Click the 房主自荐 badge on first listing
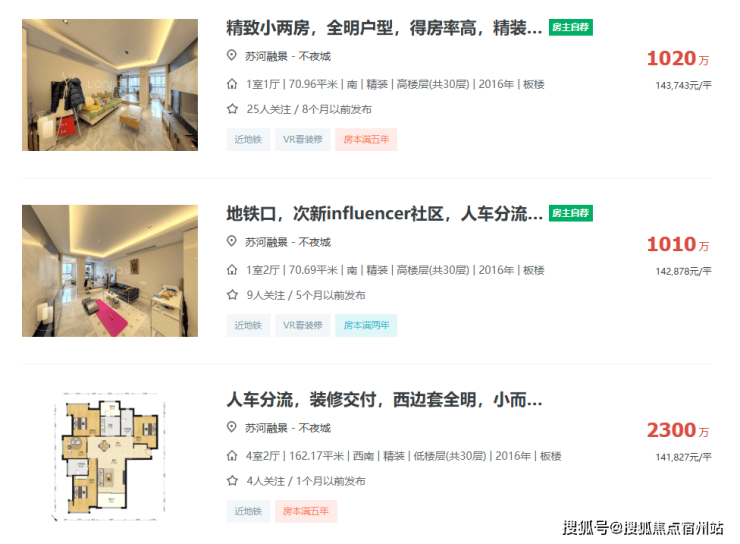740x544 pixels. pos(571,27)
